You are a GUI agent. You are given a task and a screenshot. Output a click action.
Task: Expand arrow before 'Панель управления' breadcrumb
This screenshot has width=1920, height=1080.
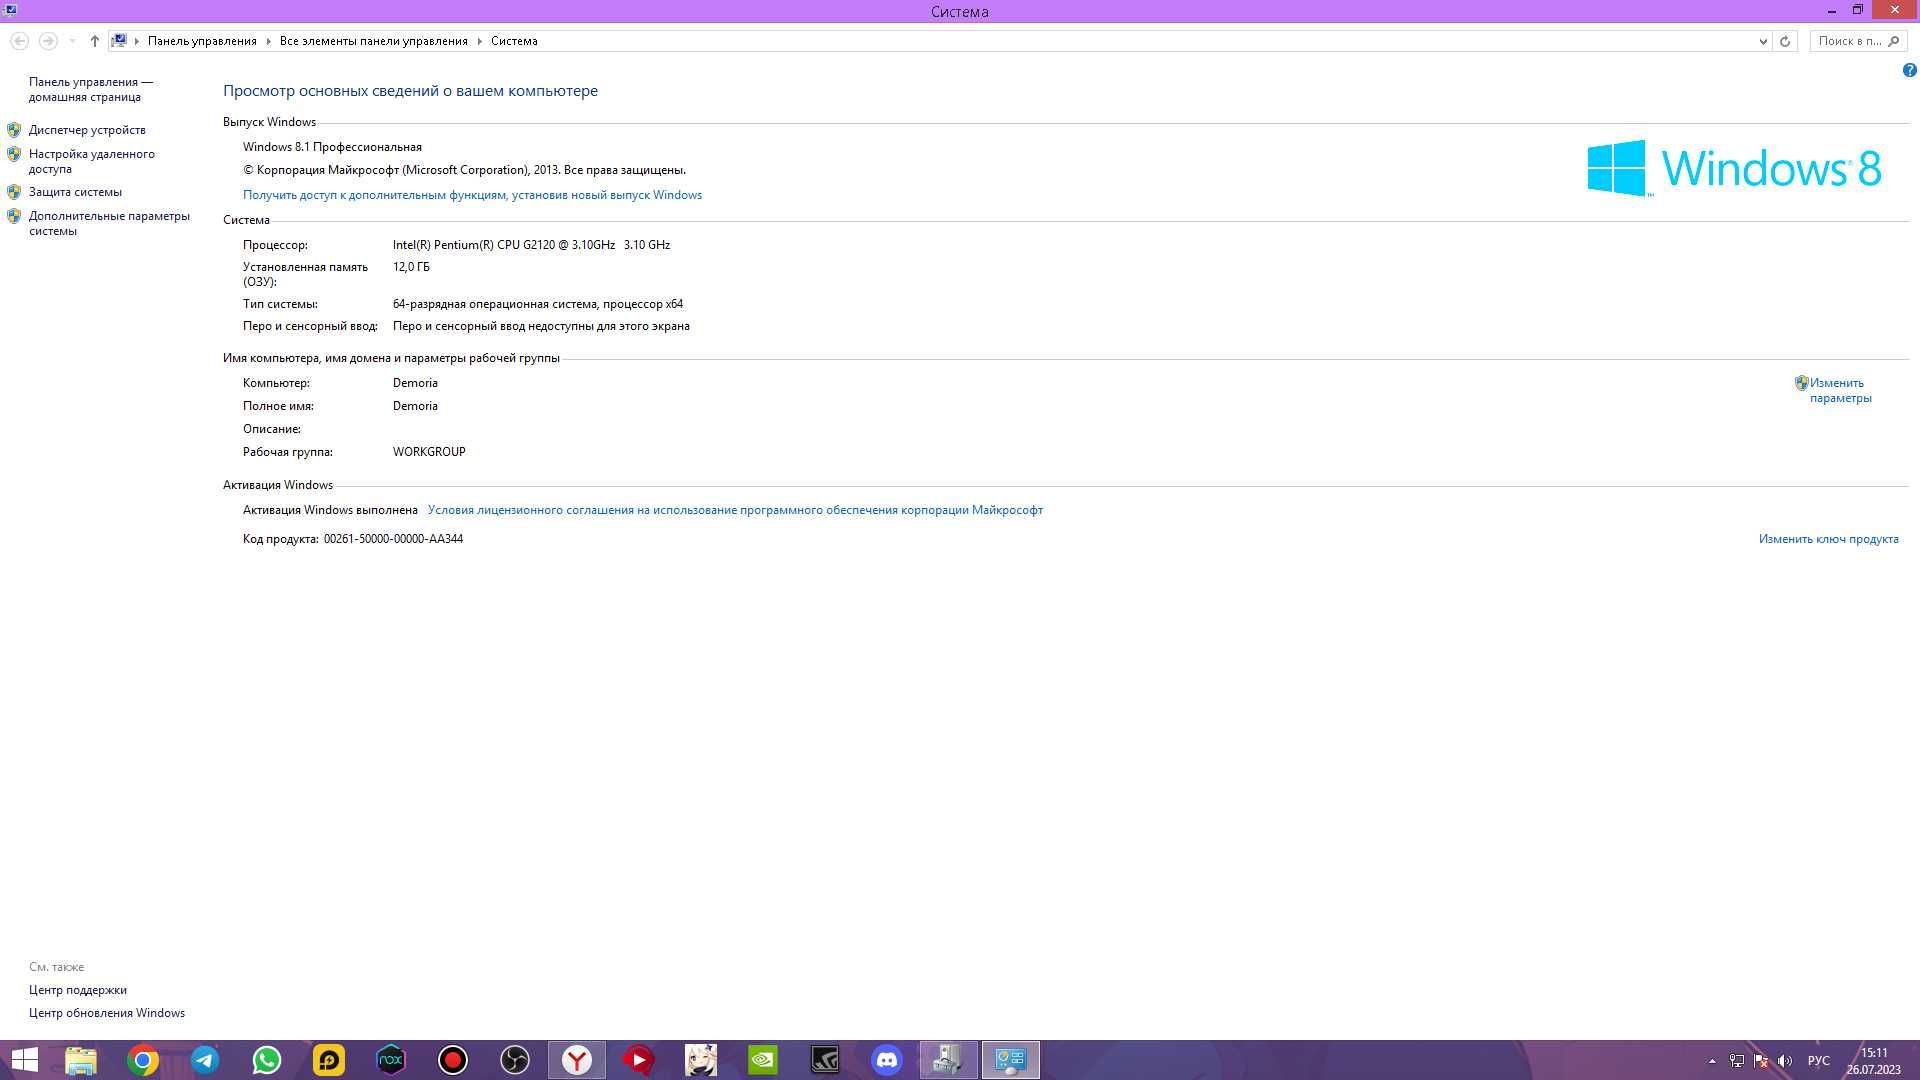point(137,41)
